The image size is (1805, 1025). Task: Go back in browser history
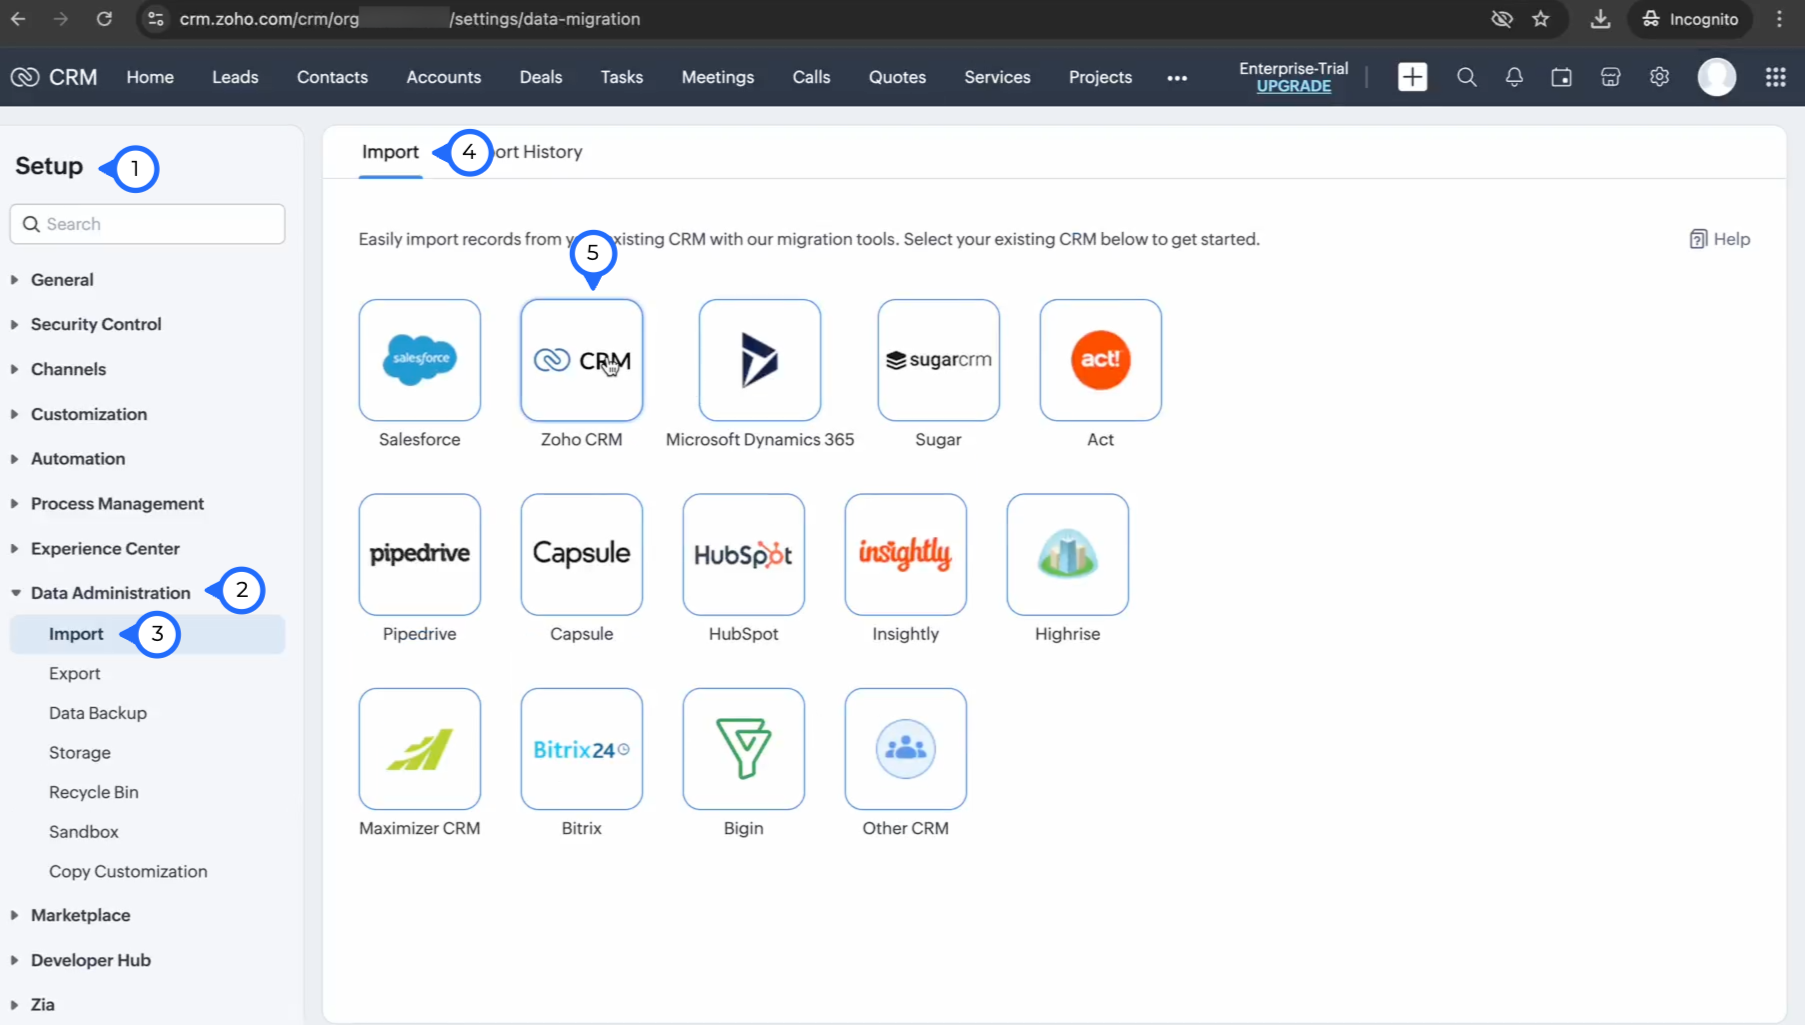tap(18, 19)
